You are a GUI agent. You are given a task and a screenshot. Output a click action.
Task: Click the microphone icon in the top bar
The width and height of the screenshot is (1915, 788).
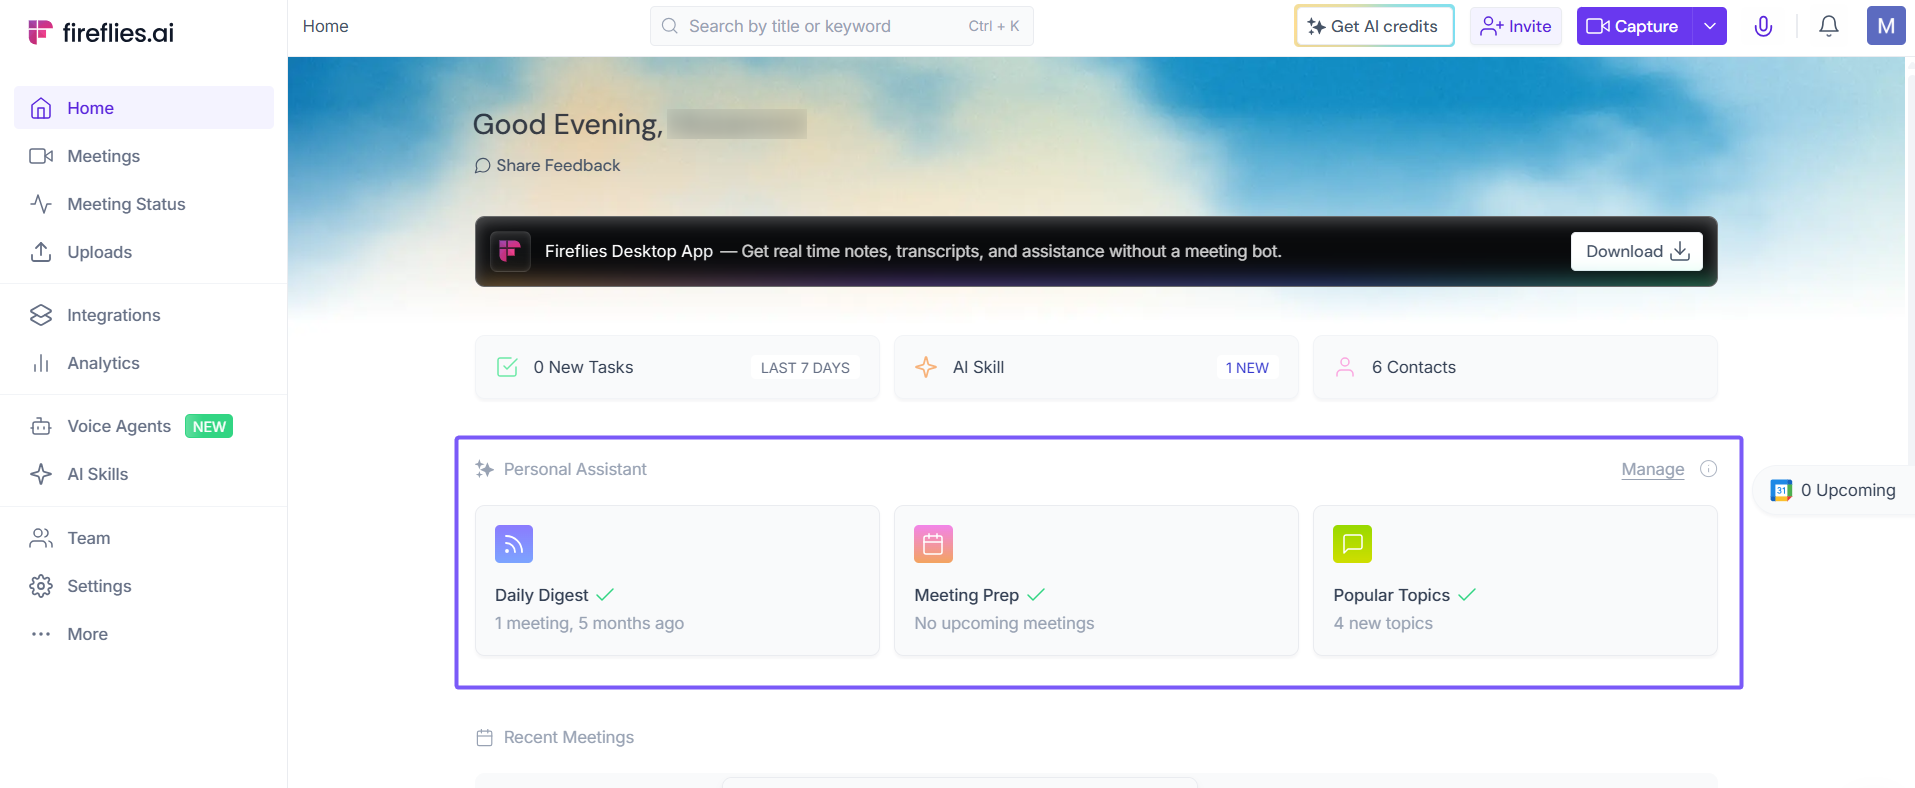(x=1763, y=26)
